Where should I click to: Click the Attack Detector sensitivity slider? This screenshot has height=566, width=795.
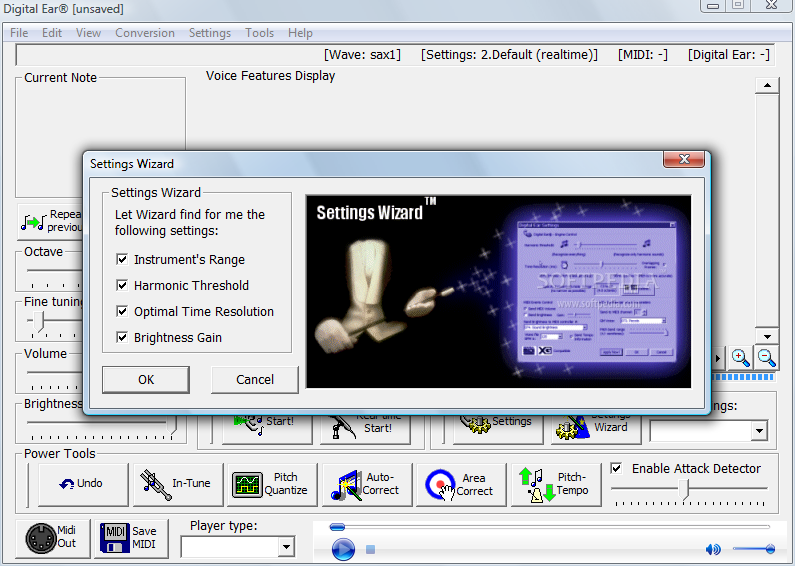point(685,489)
